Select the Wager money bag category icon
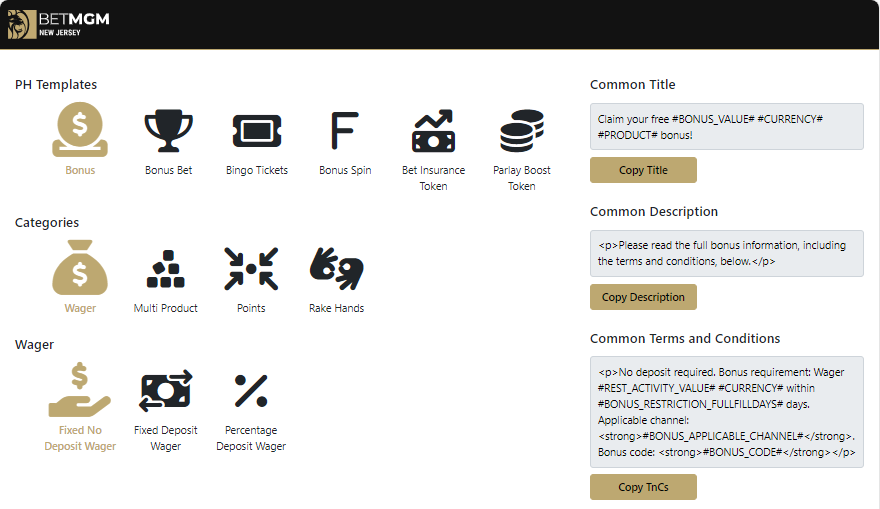Screen dimensions: 880x509 (x=80, y=268)
